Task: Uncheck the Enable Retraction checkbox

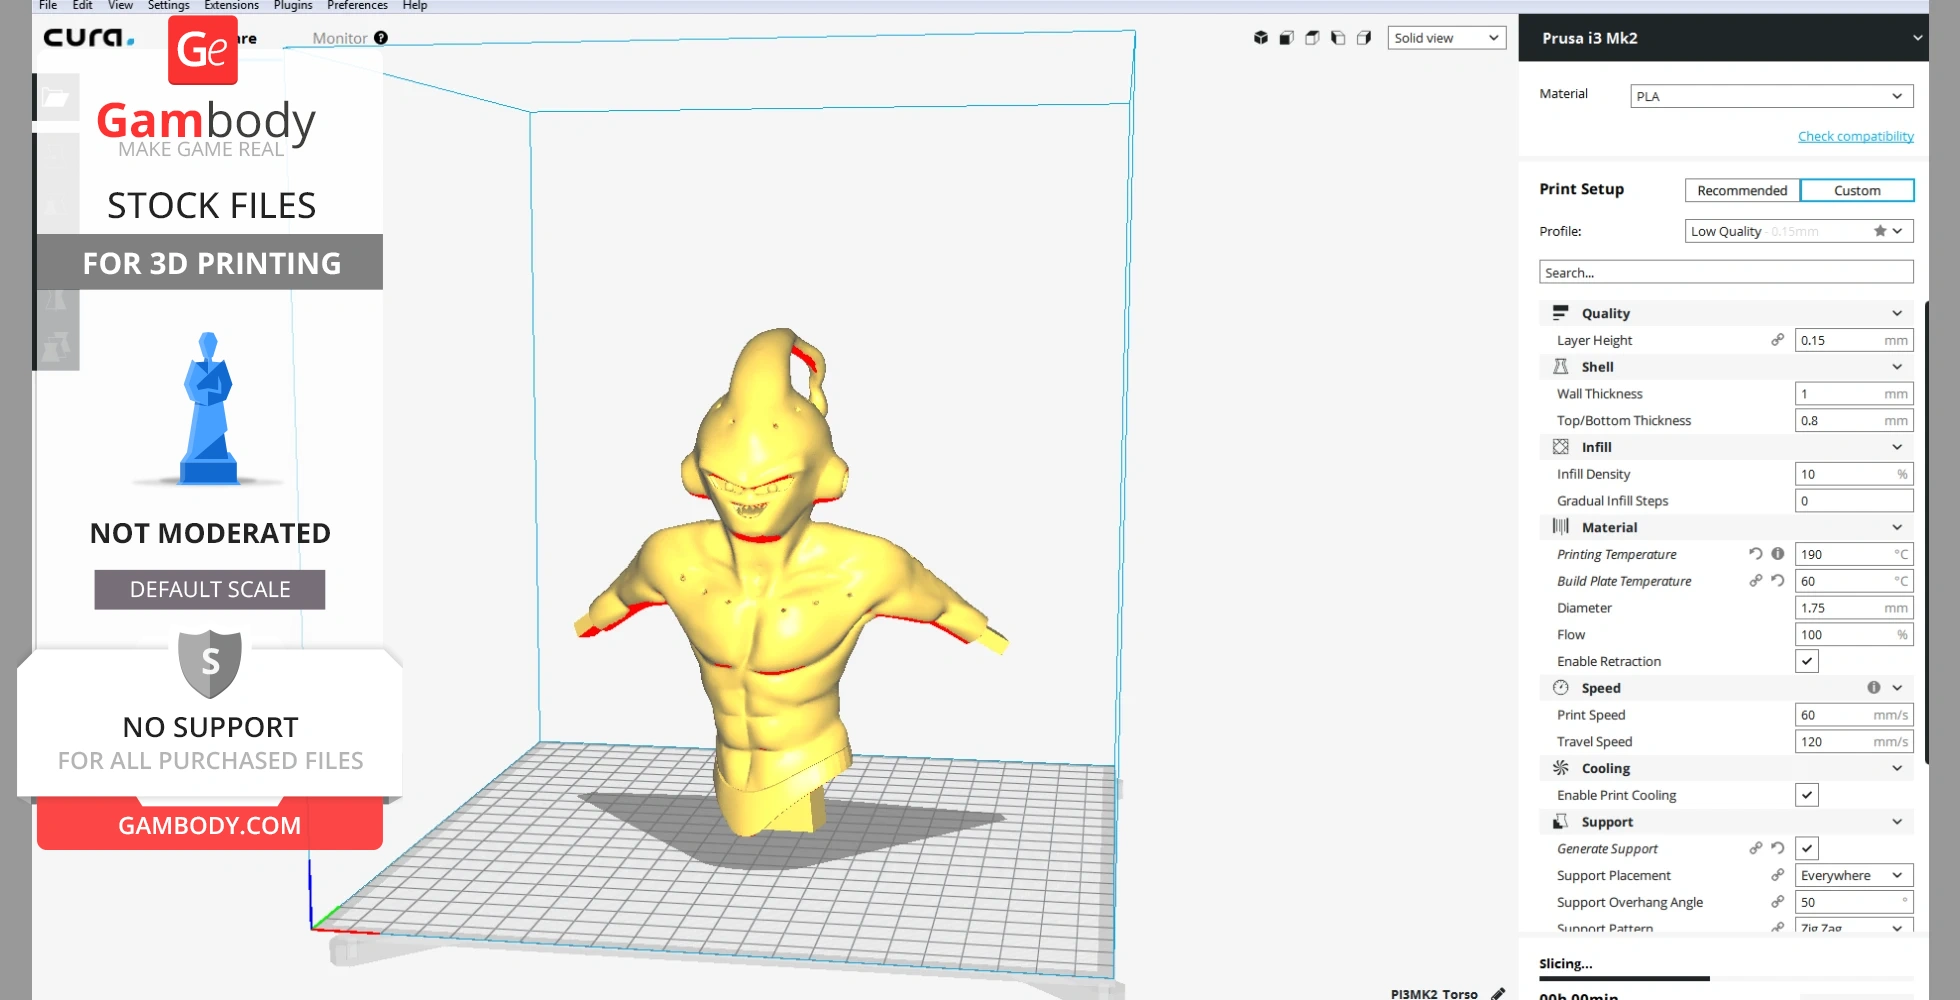Action: pyautogui.click(x=1806, y=661)
